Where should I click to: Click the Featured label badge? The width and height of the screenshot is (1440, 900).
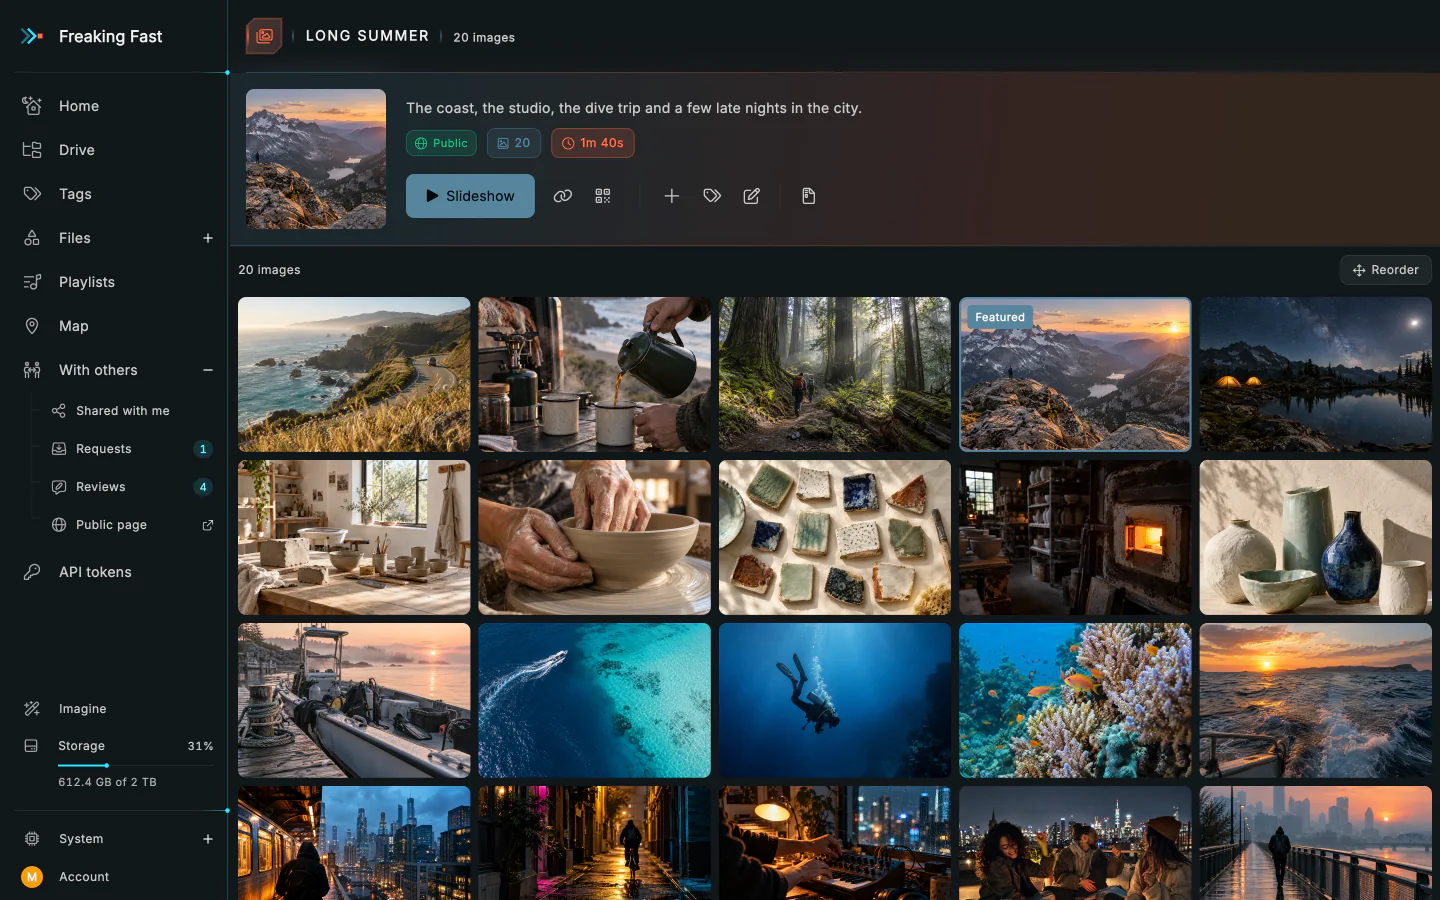click(1000, 317)
